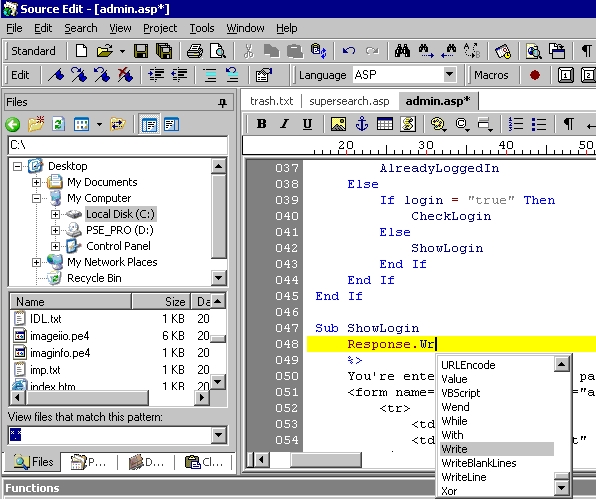Click the Find Previous binoculars icon
Viewport: 596px width, 499px height.
click(x=449, y=51)
